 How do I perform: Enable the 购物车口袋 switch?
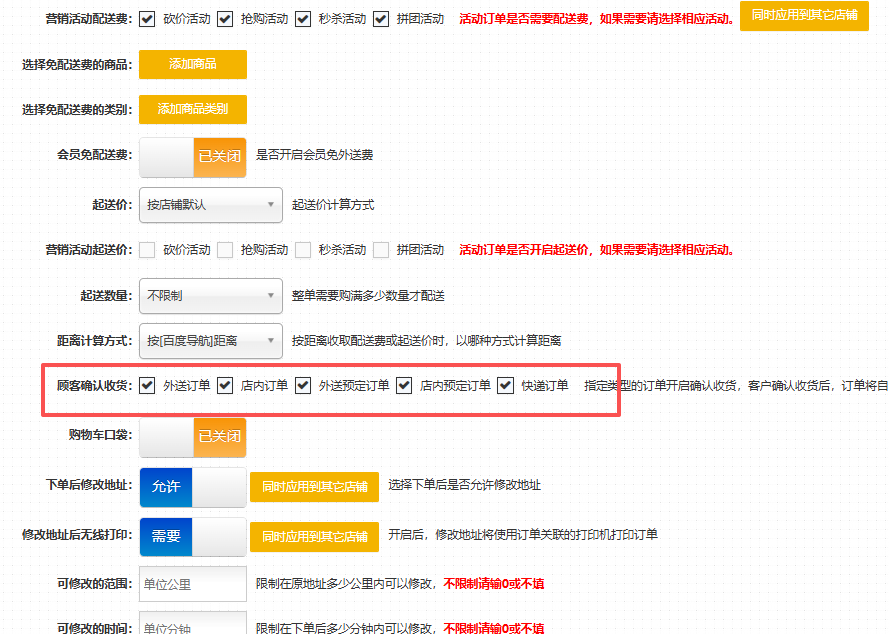point(192,437)
